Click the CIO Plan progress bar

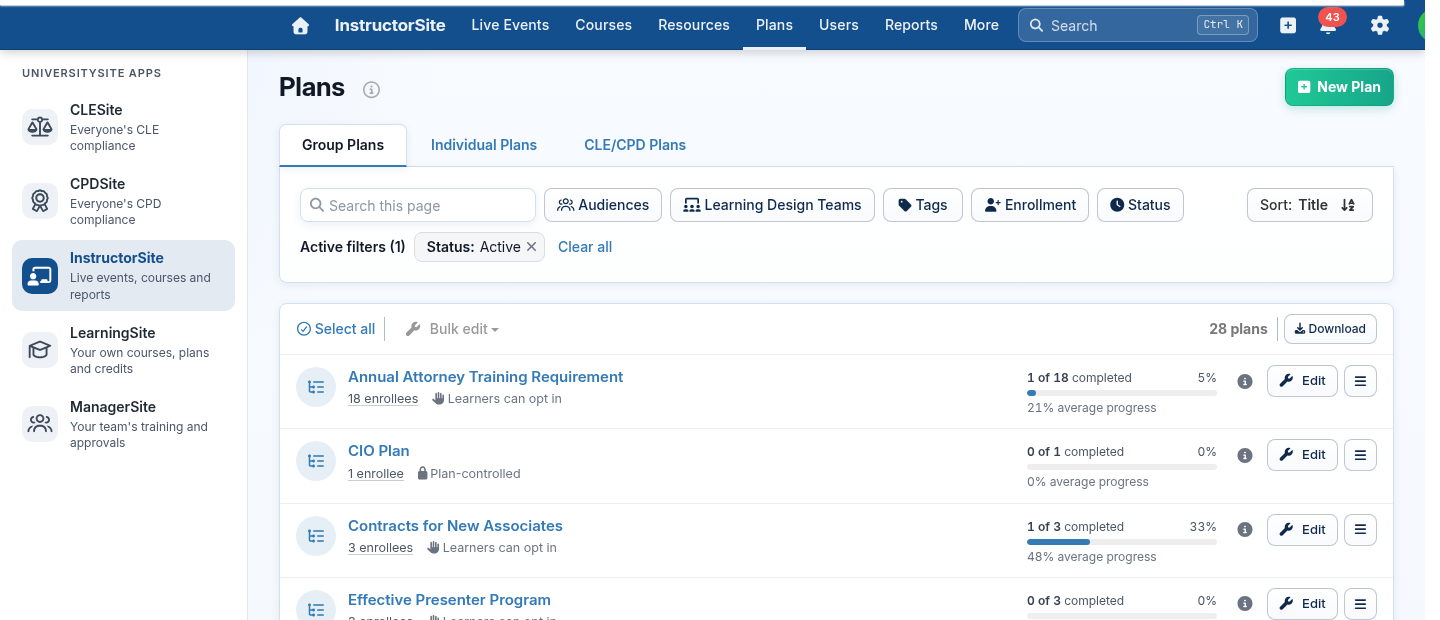[1122, 467]
